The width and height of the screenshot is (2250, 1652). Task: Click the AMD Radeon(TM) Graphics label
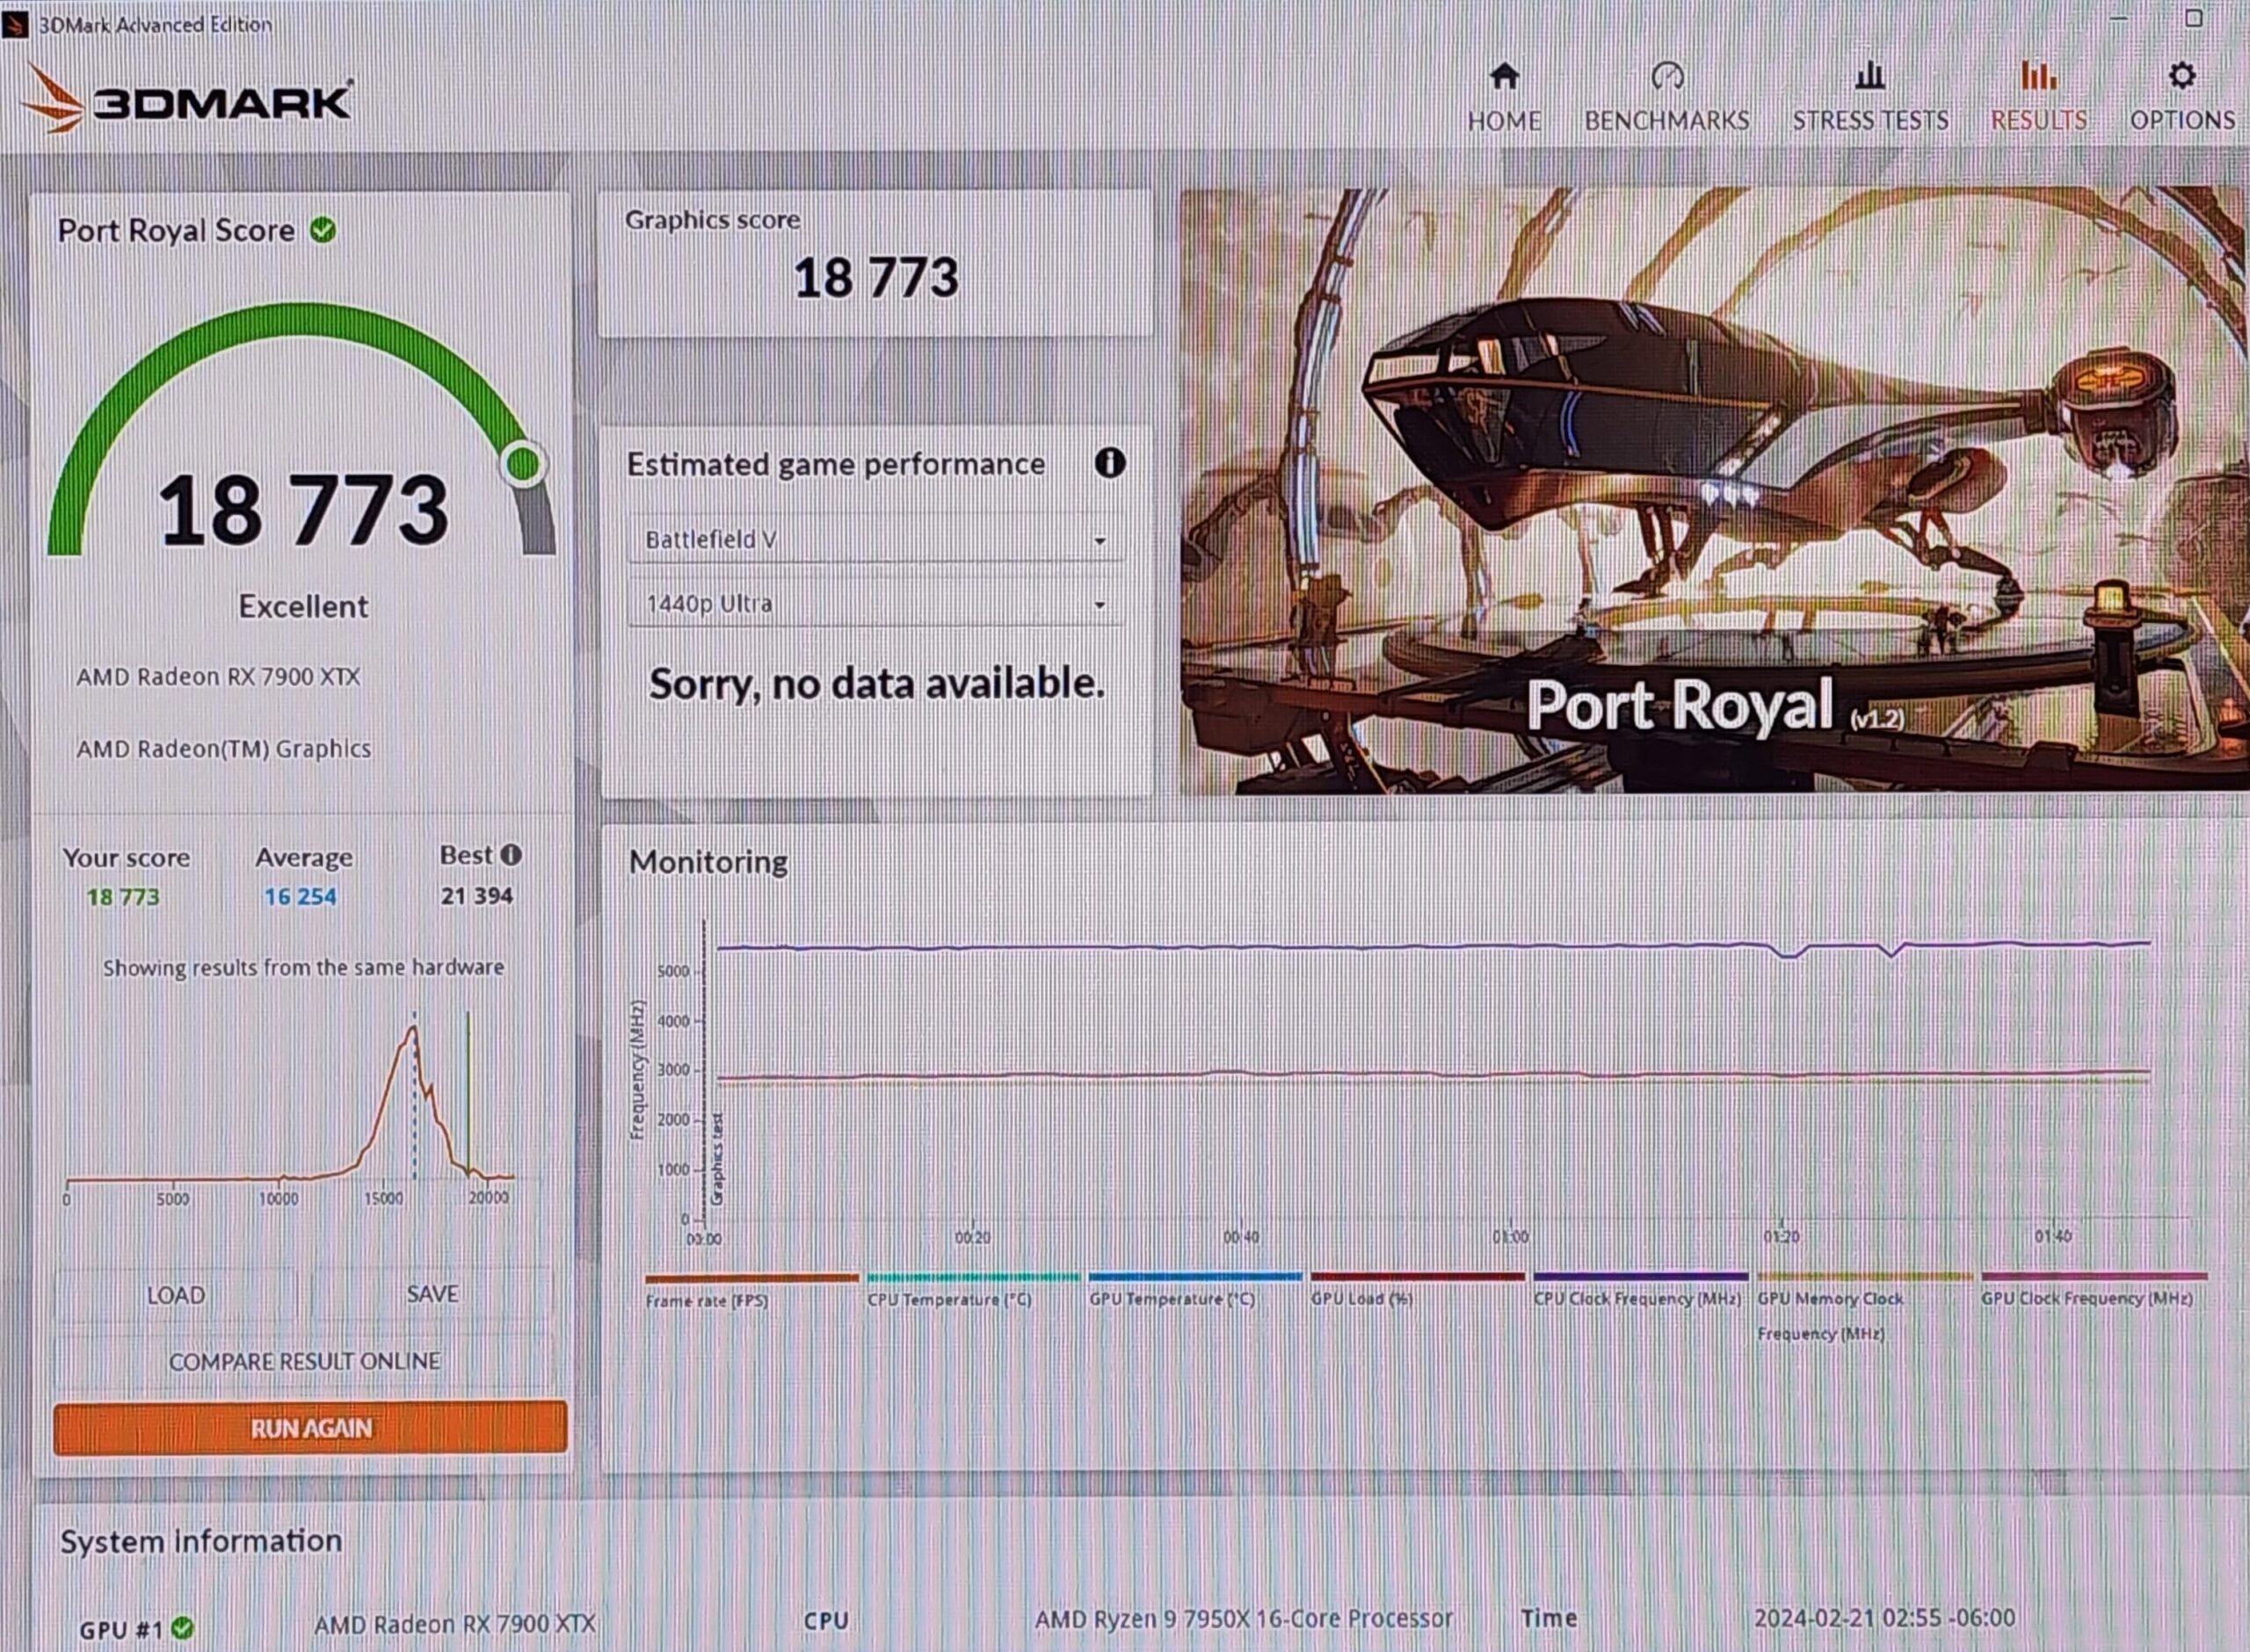pos(224,749)
